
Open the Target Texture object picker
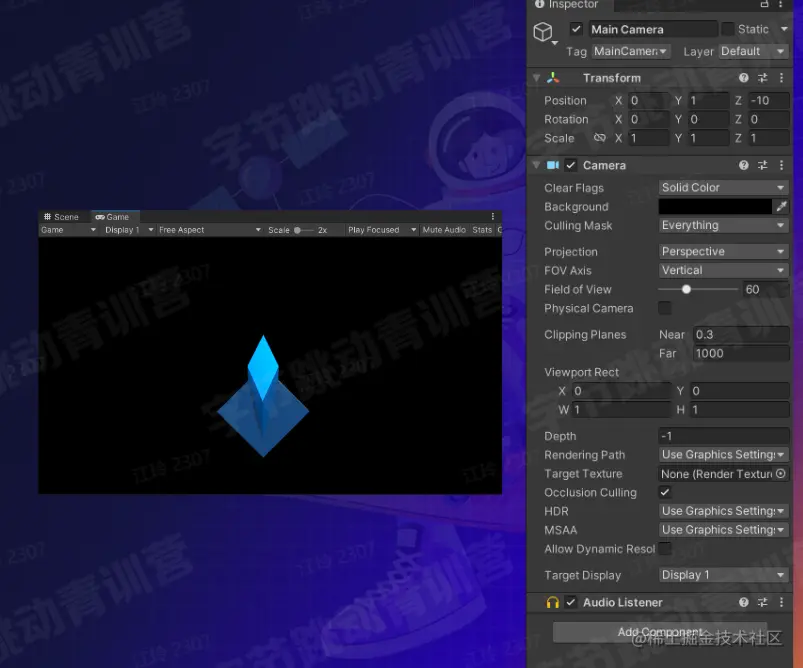click(780, 474)
